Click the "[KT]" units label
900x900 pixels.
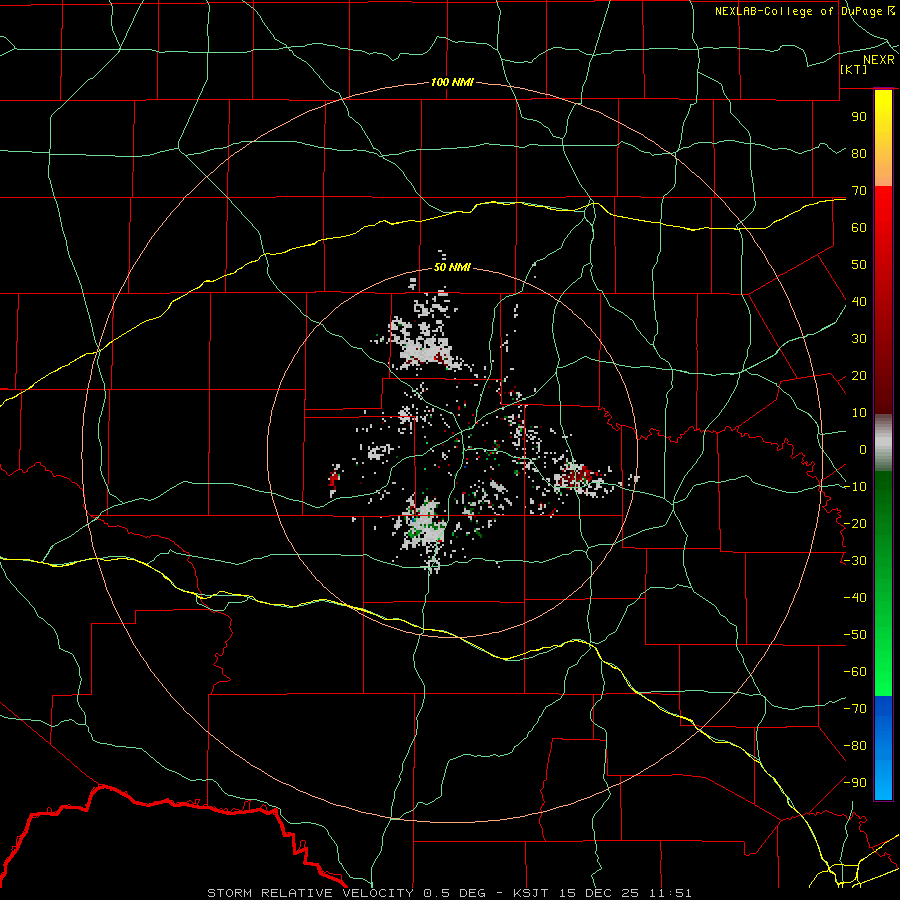854,69
